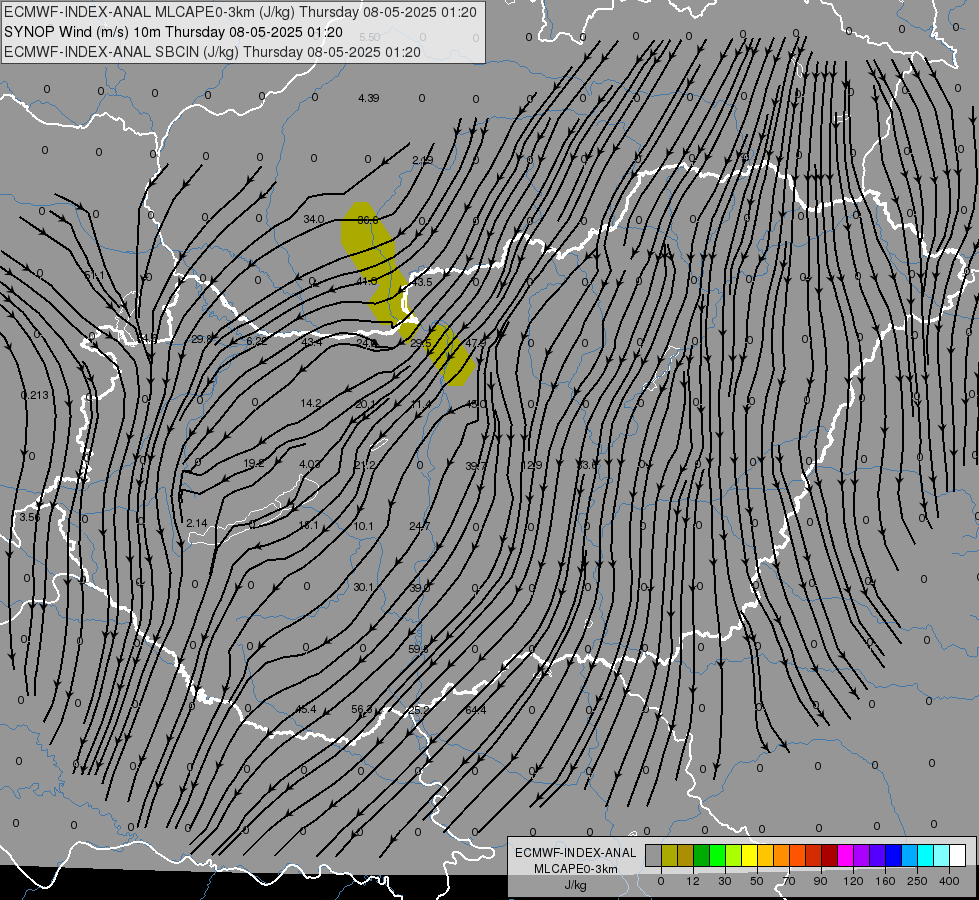This screenshot has height=900, width=979.
Task: Select the bright green legend swatch
Action: click(x=718, y=855)
